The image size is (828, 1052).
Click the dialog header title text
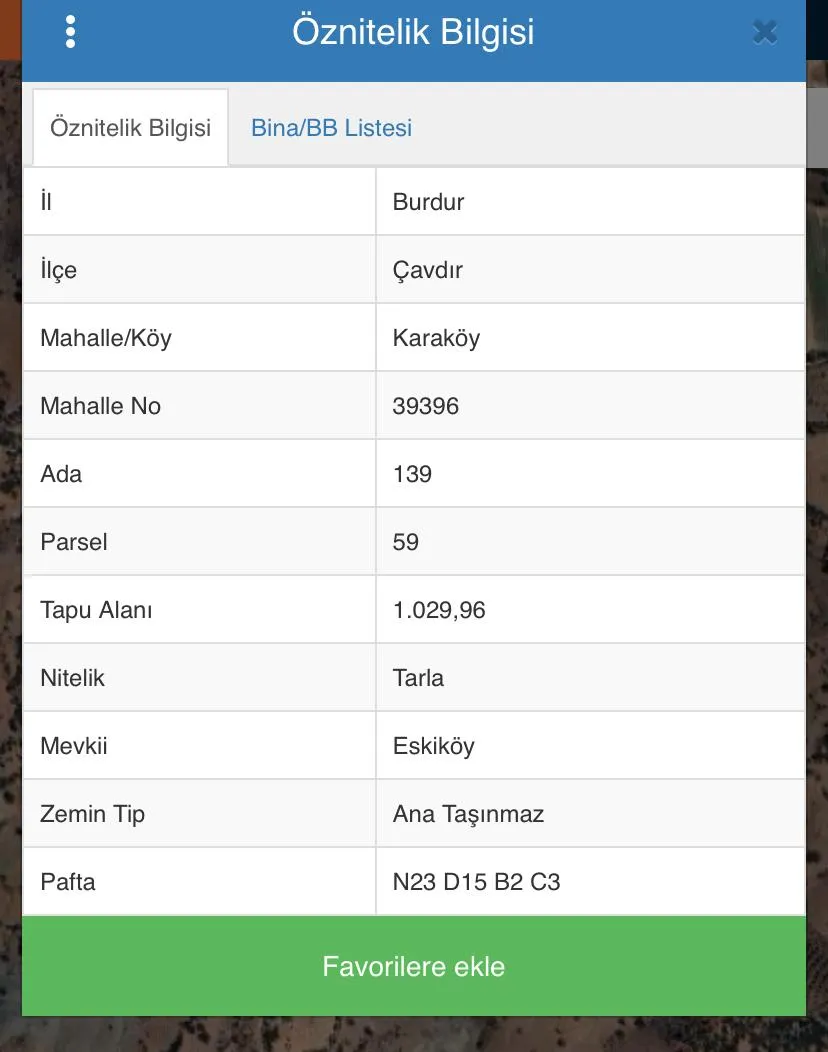coord(413,32)
